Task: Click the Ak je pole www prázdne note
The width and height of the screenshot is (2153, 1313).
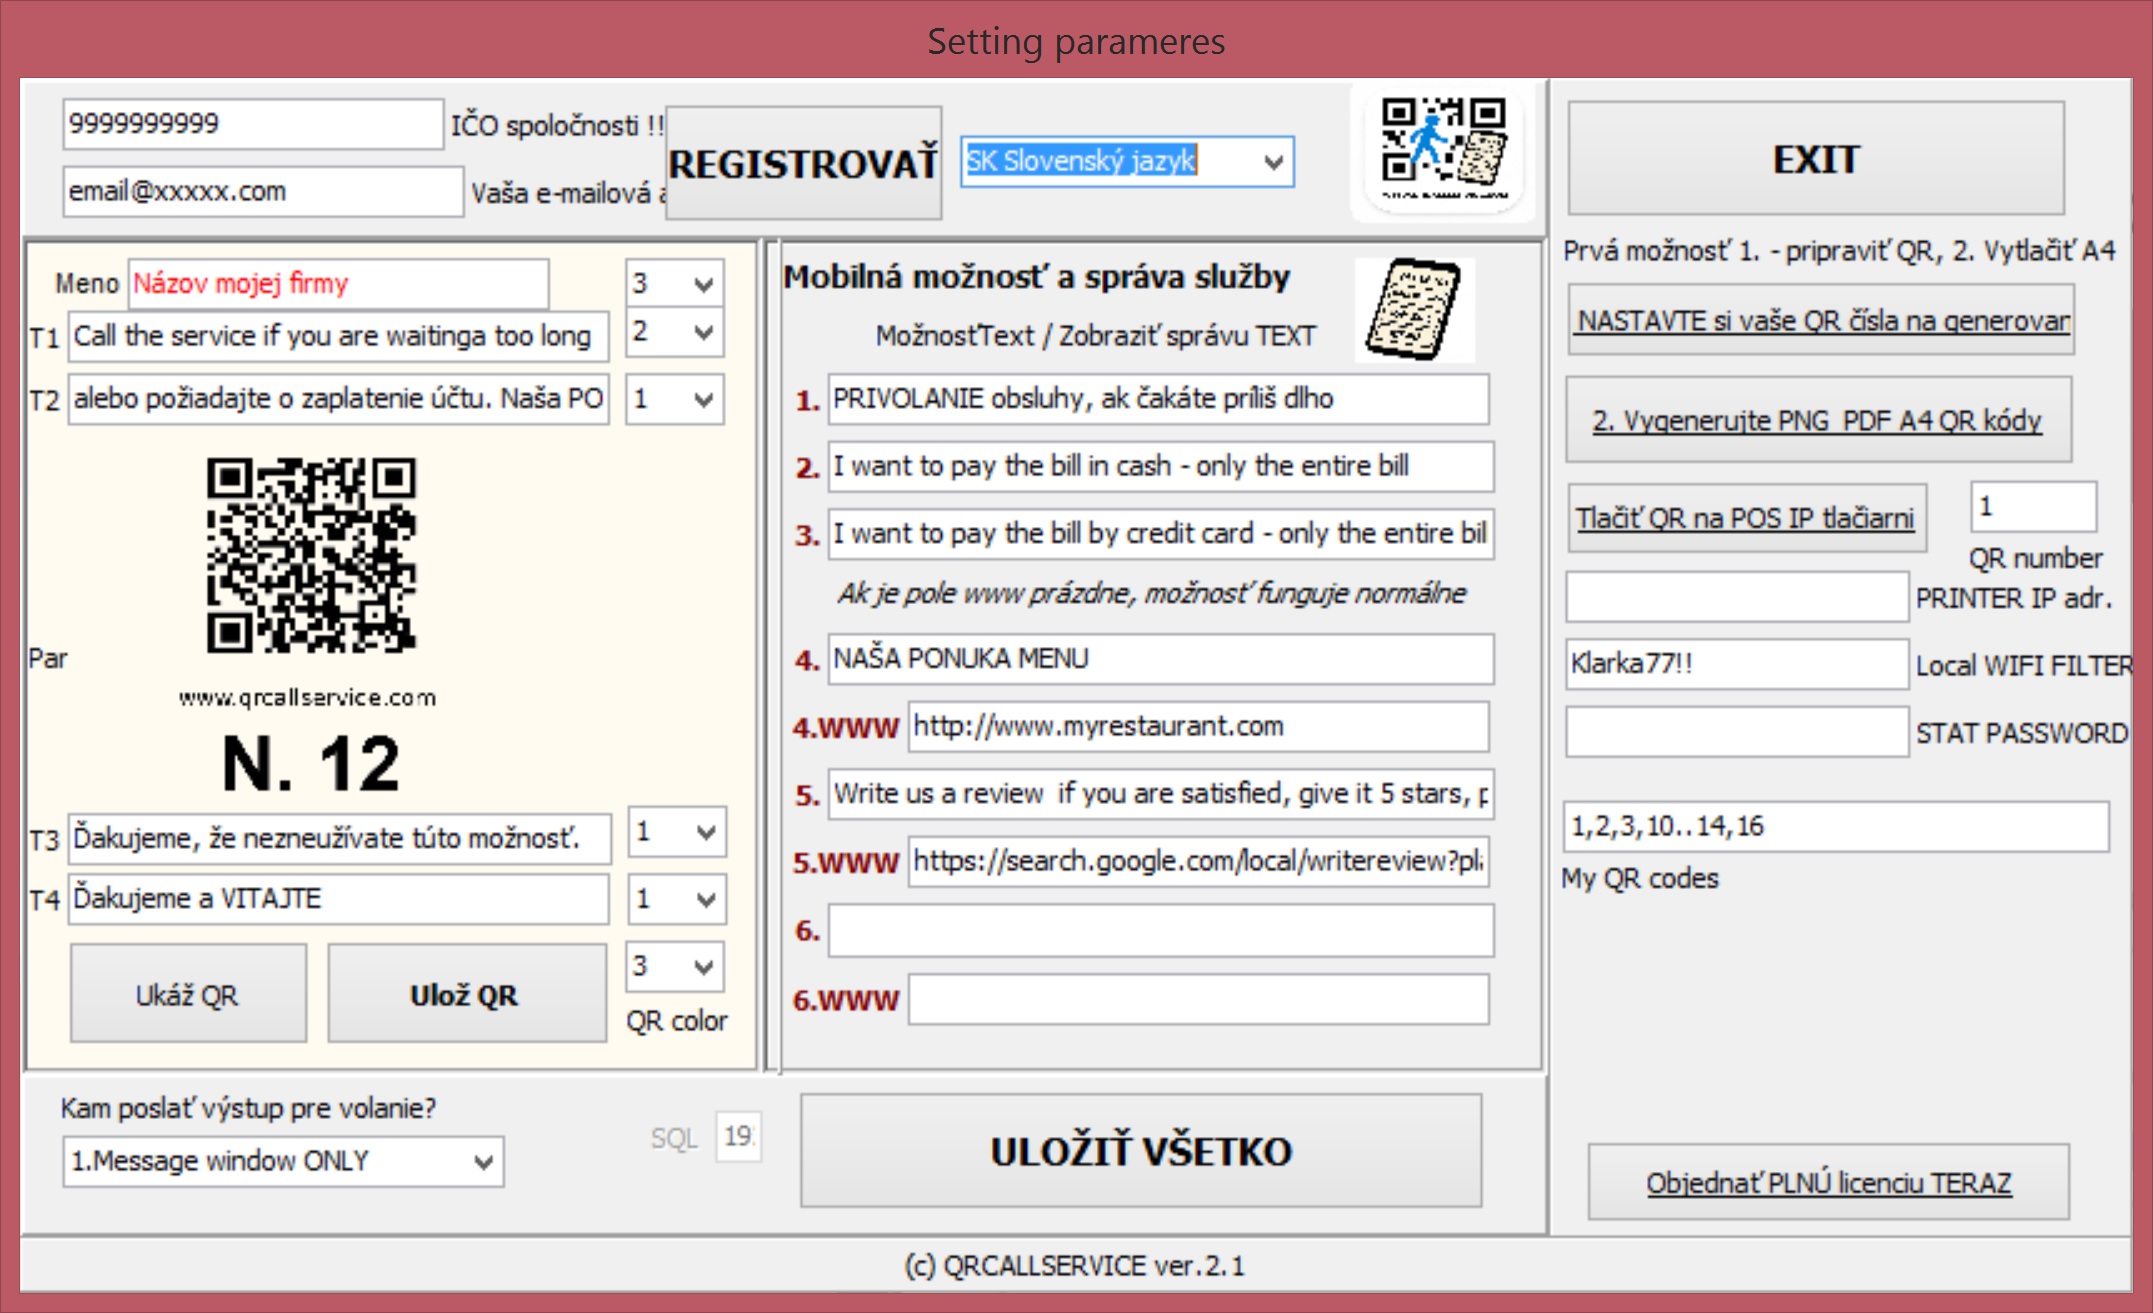Action: pyautogui.click(x=1152, y=594)
